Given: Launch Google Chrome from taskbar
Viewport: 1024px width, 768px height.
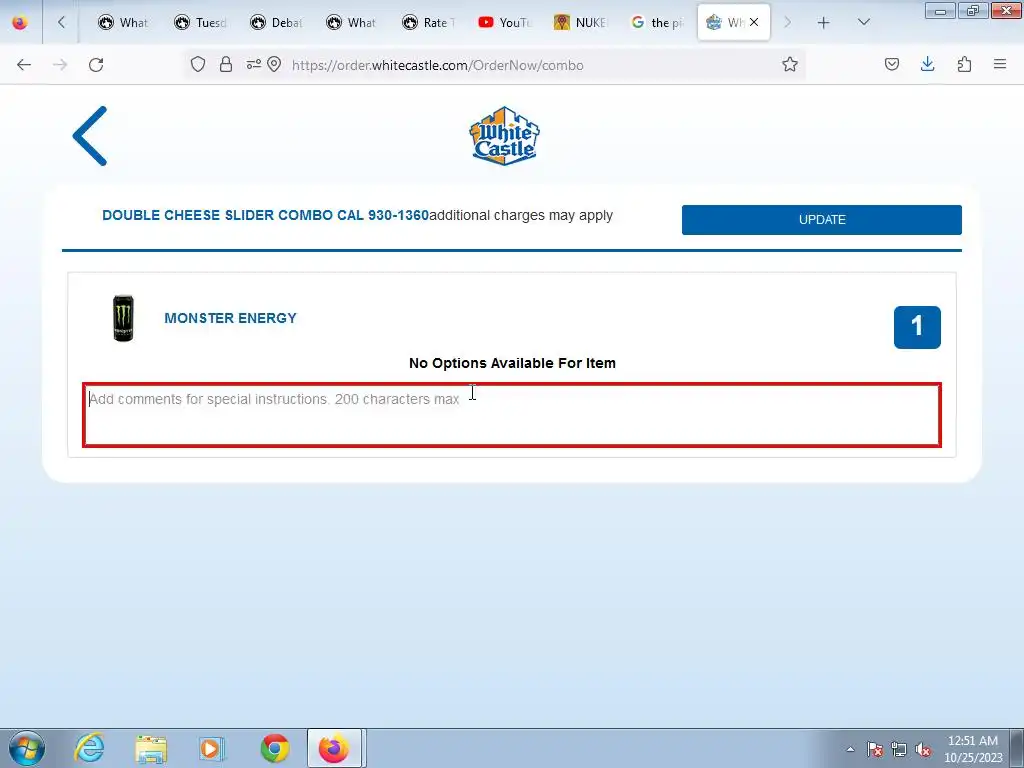Looking at the screenshot, I should (275, 748).
